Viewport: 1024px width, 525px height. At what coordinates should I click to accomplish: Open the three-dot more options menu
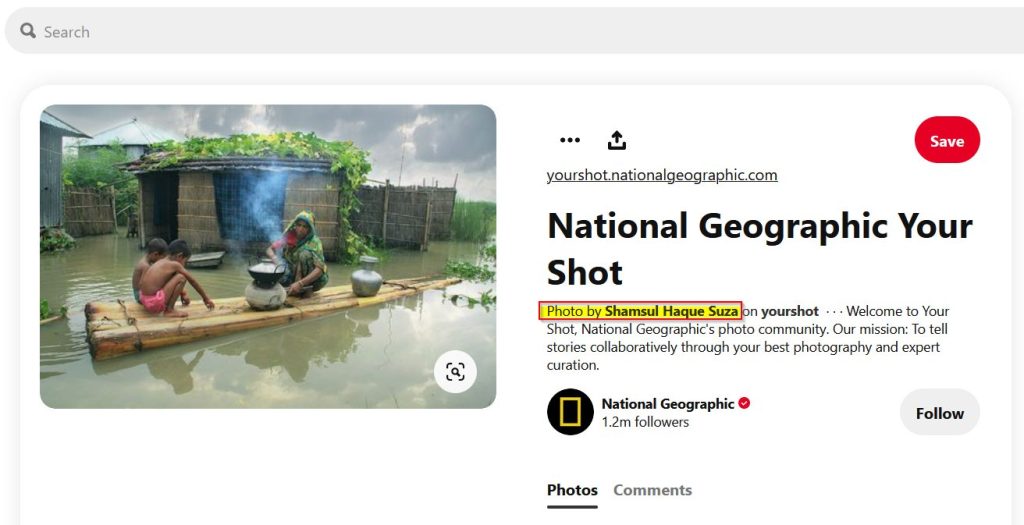[569, 140]
